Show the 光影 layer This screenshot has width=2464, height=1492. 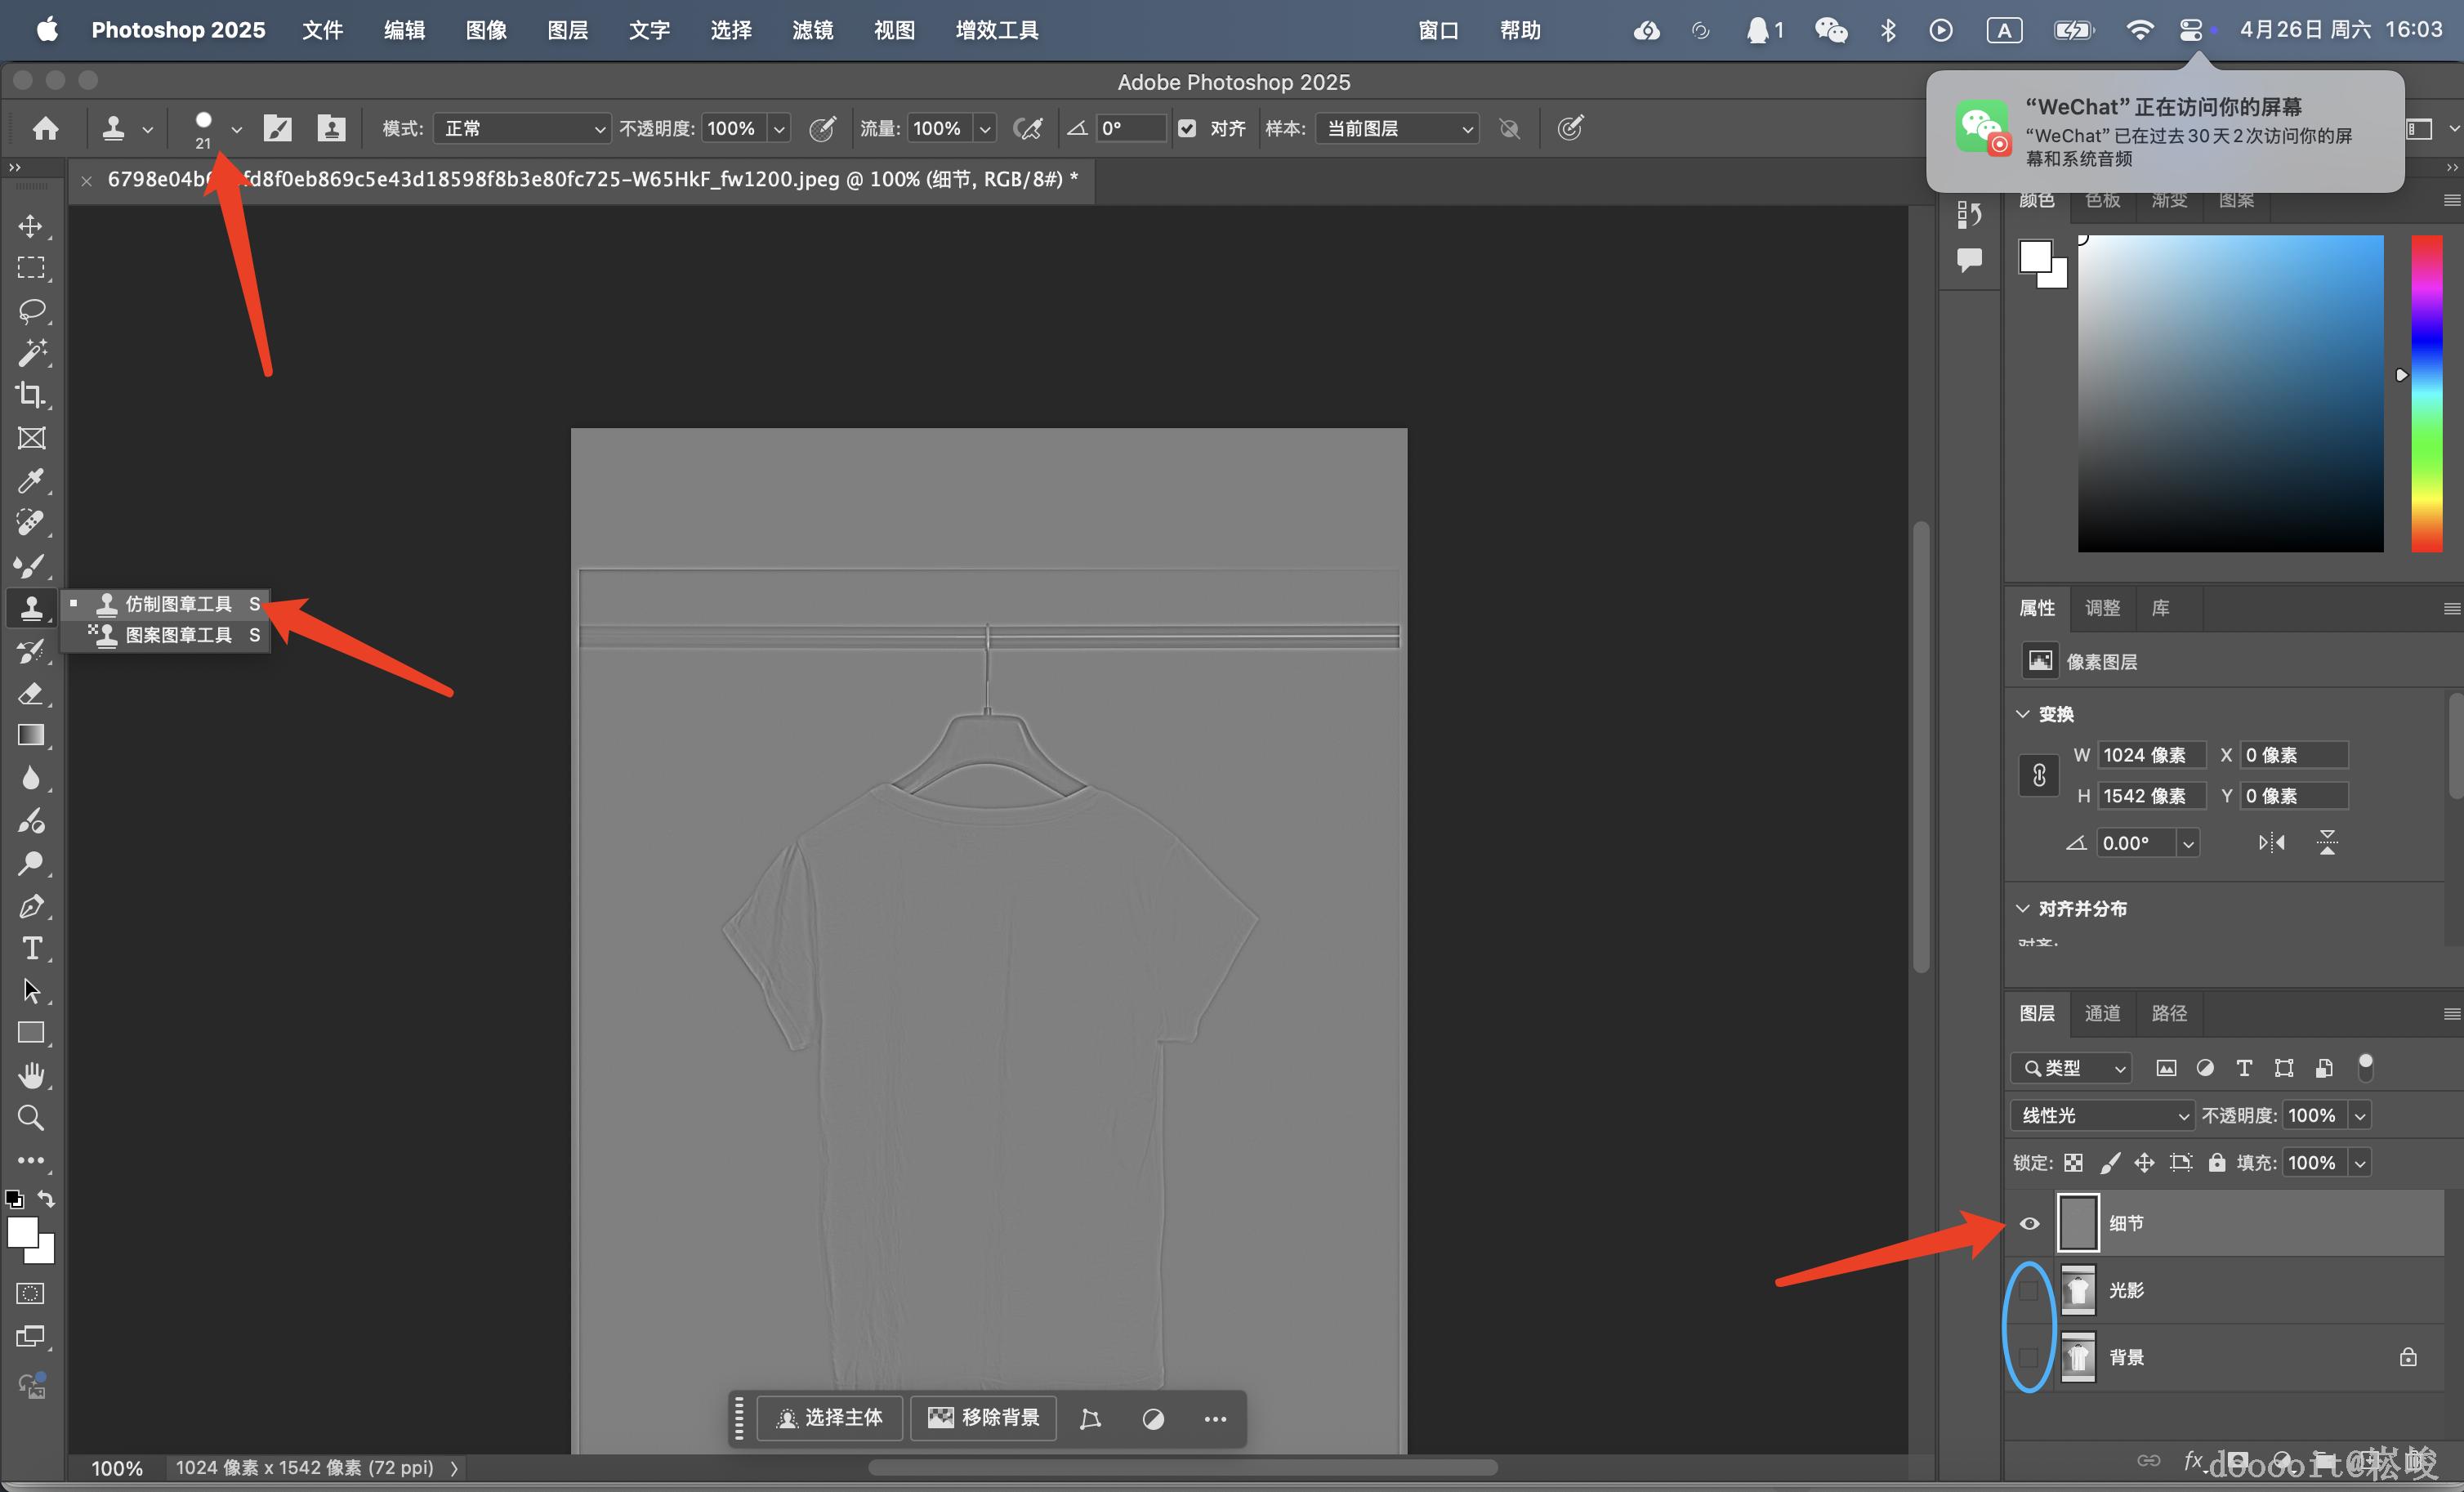pos(2029,1290)
